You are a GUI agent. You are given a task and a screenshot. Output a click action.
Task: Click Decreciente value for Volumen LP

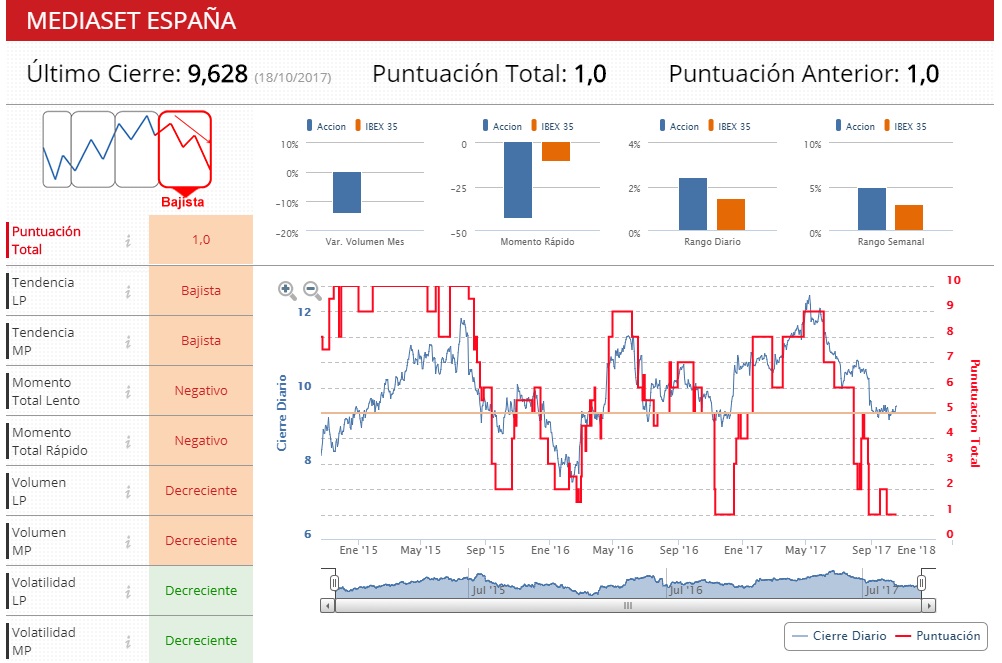point(201,491)
